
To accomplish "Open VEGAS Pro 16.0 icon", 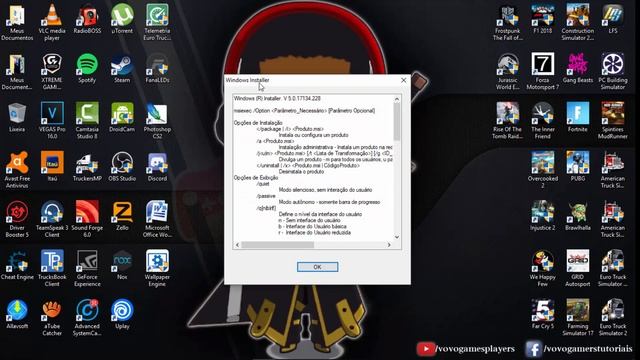I will coord(52,120).
